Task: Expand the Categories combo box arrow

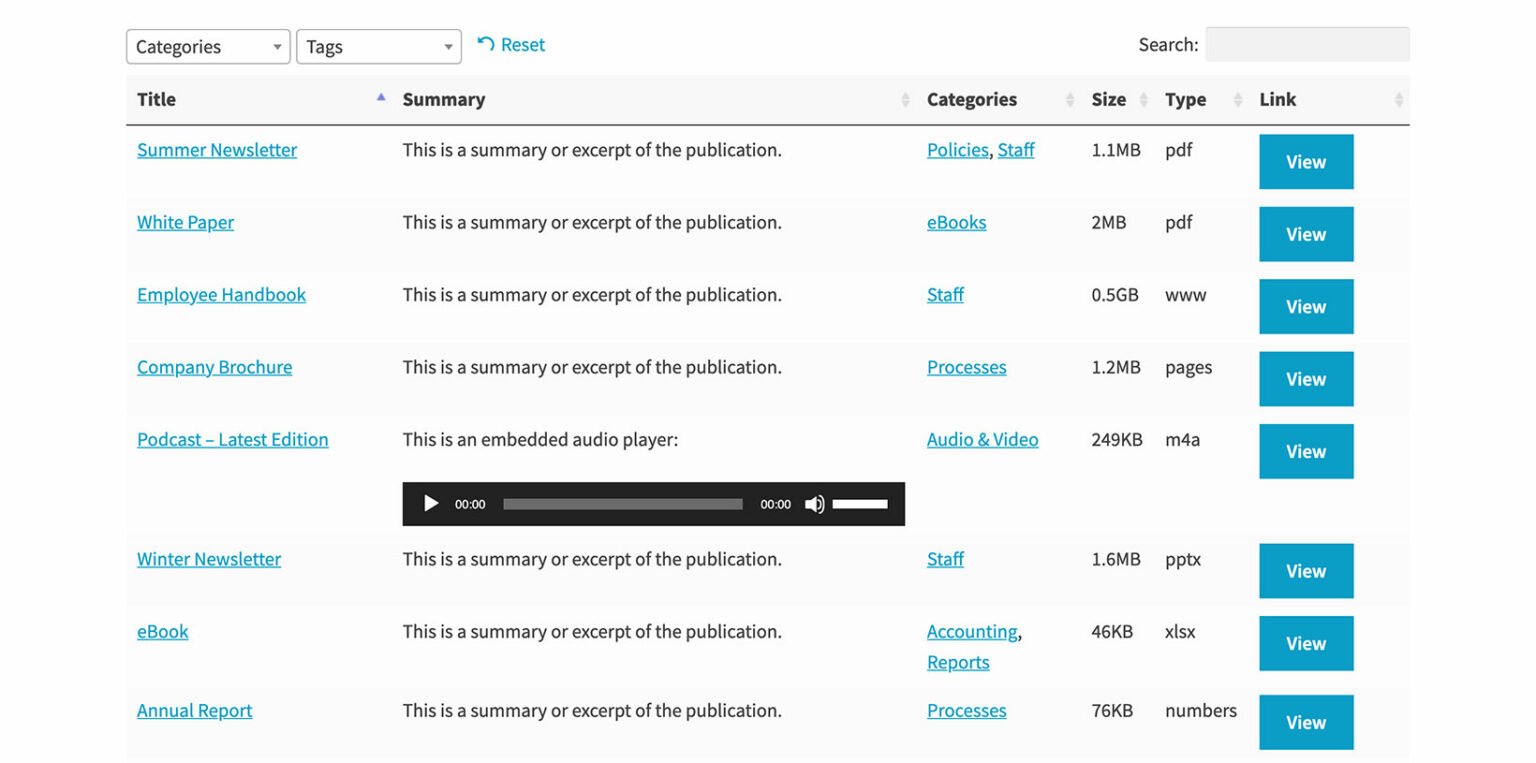Action: pos(276,46)
